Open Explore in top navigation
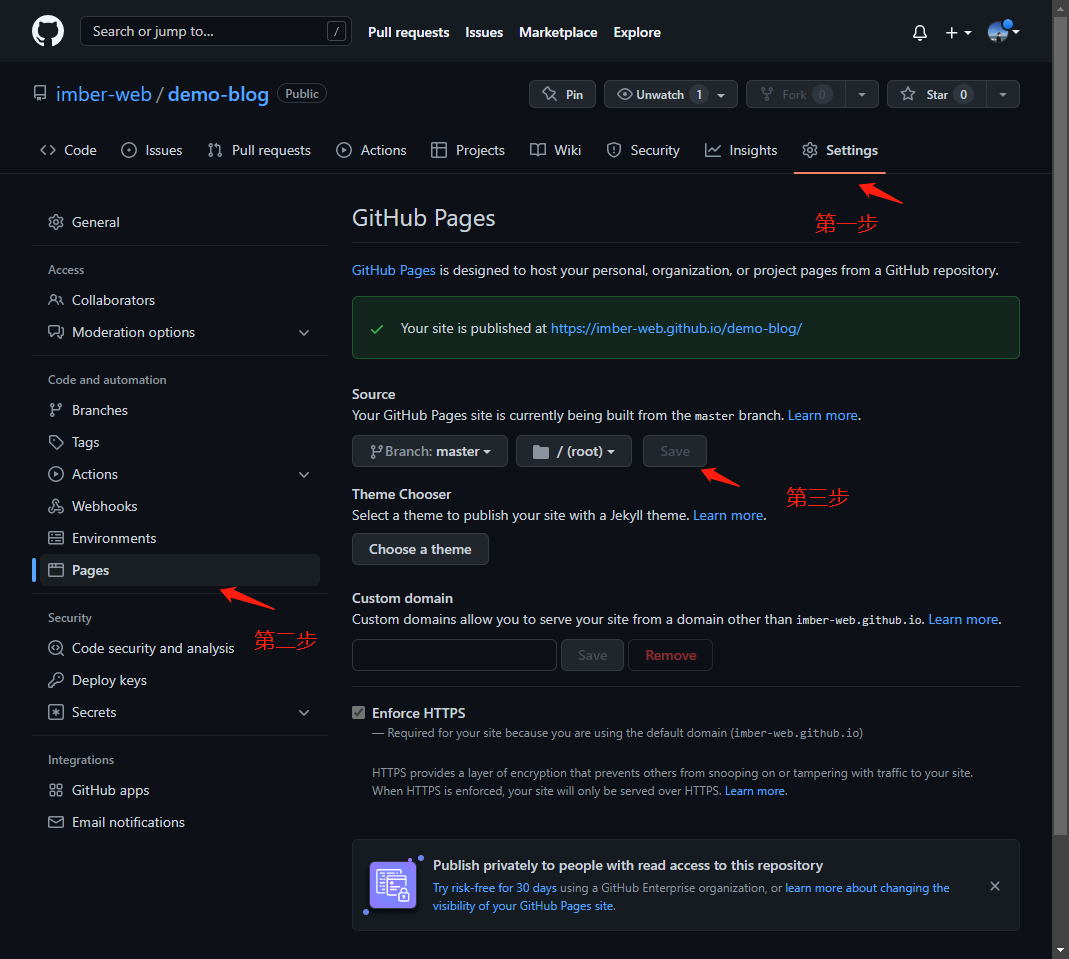 click(637, 32)
